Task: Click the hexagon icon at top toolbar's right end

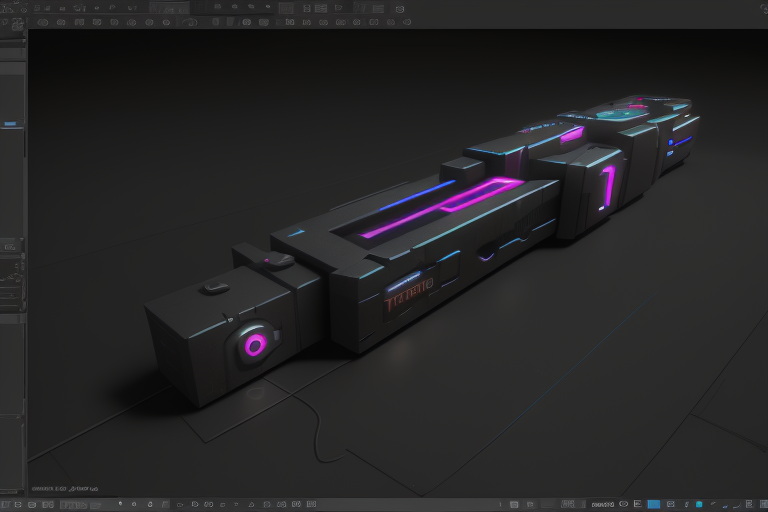Action: 400,8
